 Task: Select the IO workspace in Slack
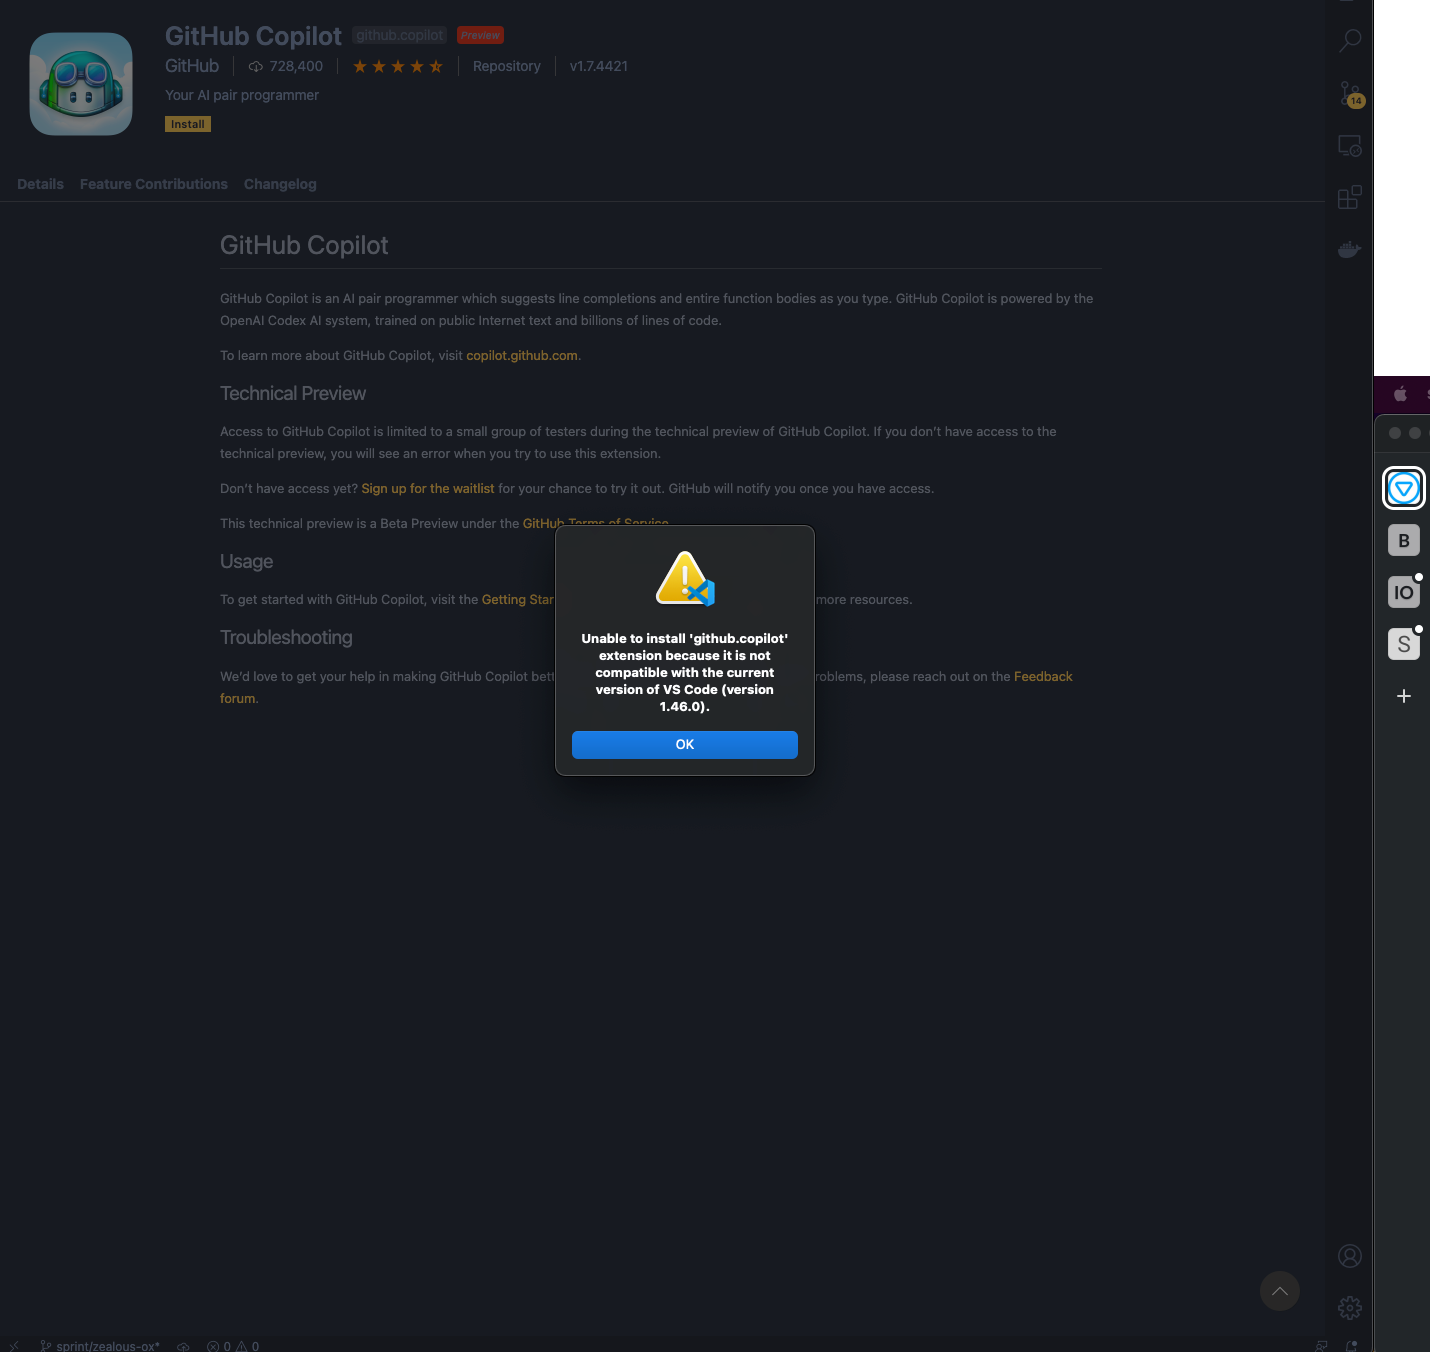[1404, 592]
